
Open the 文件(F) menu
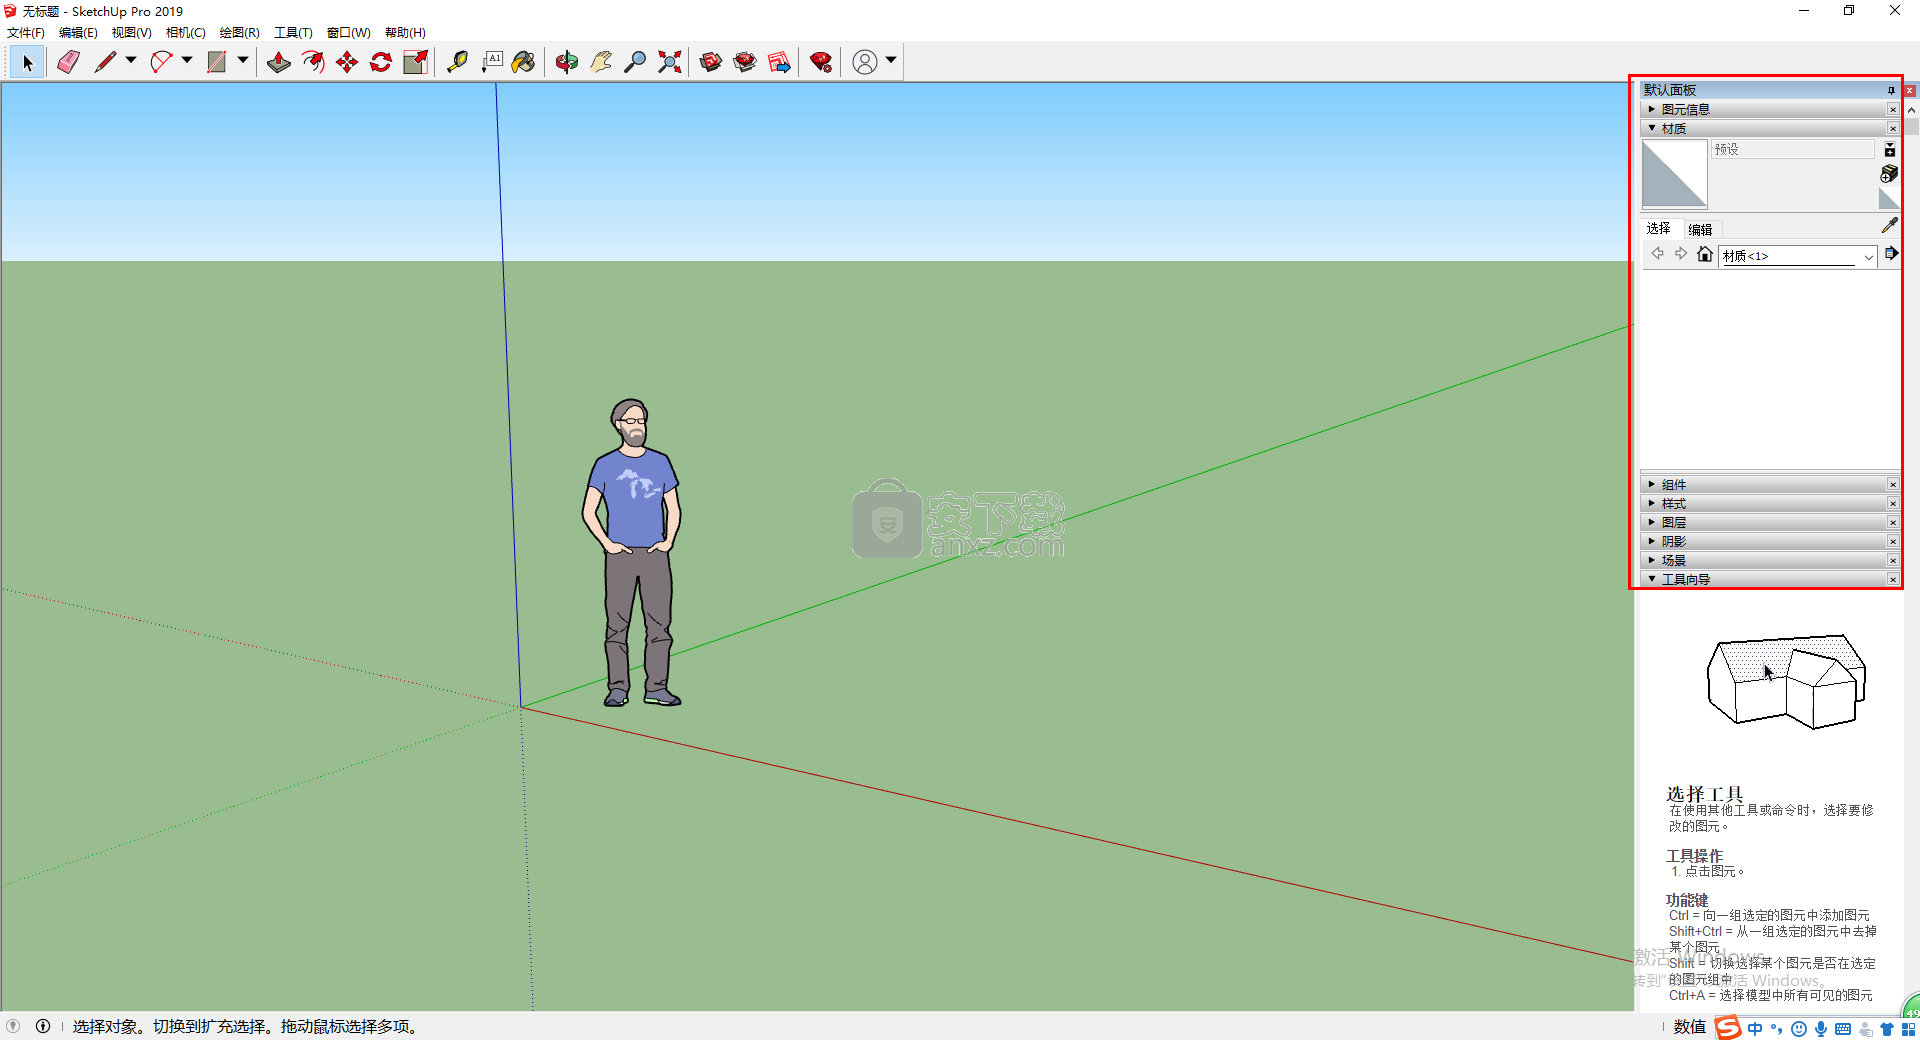point(26,33)
